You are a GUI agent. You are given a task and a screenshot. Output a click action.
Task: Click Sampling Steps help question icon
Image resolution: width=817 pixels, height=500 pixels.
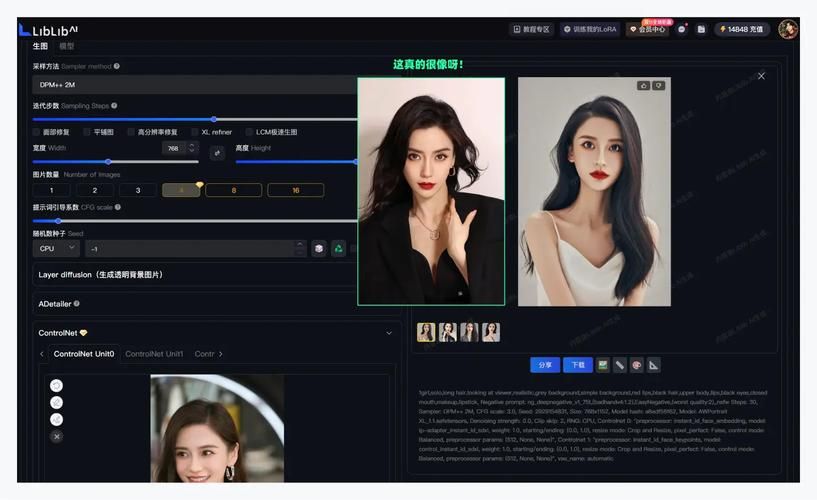pos(114,106)
